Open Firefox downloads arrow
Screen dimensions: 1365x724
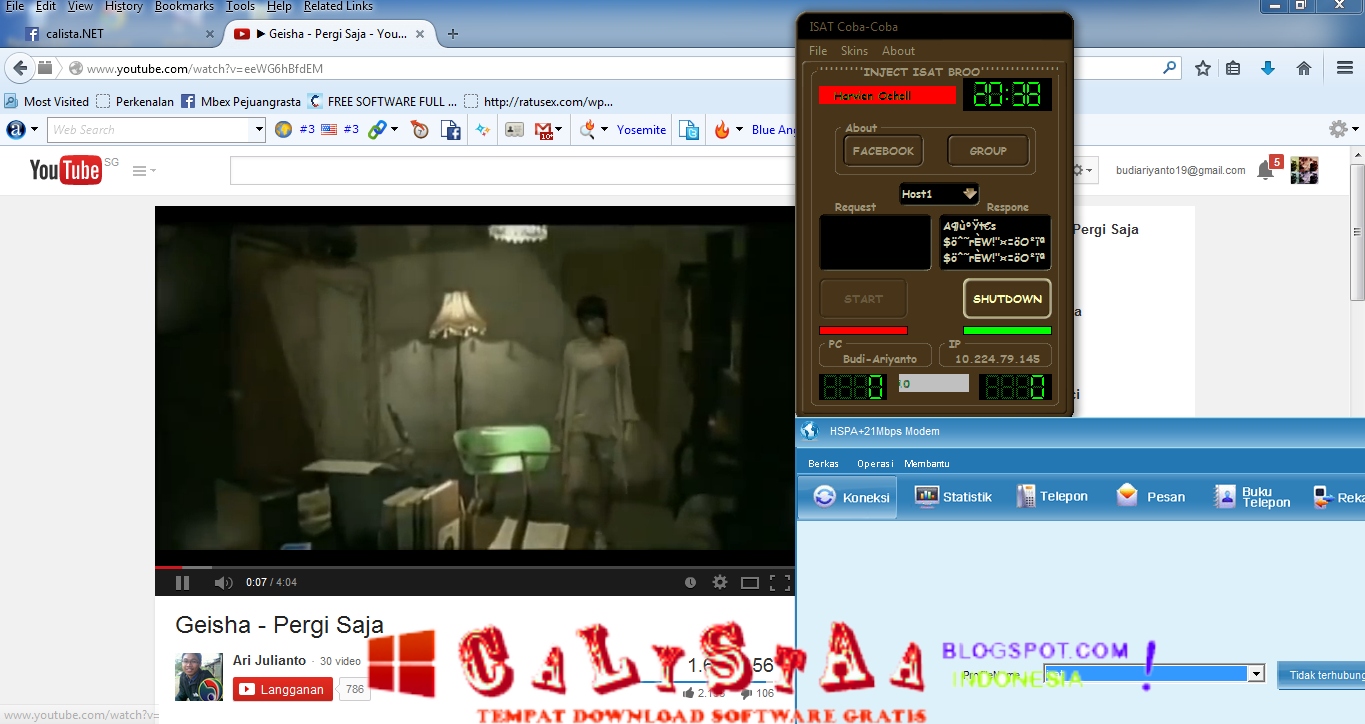point(1268,69)
